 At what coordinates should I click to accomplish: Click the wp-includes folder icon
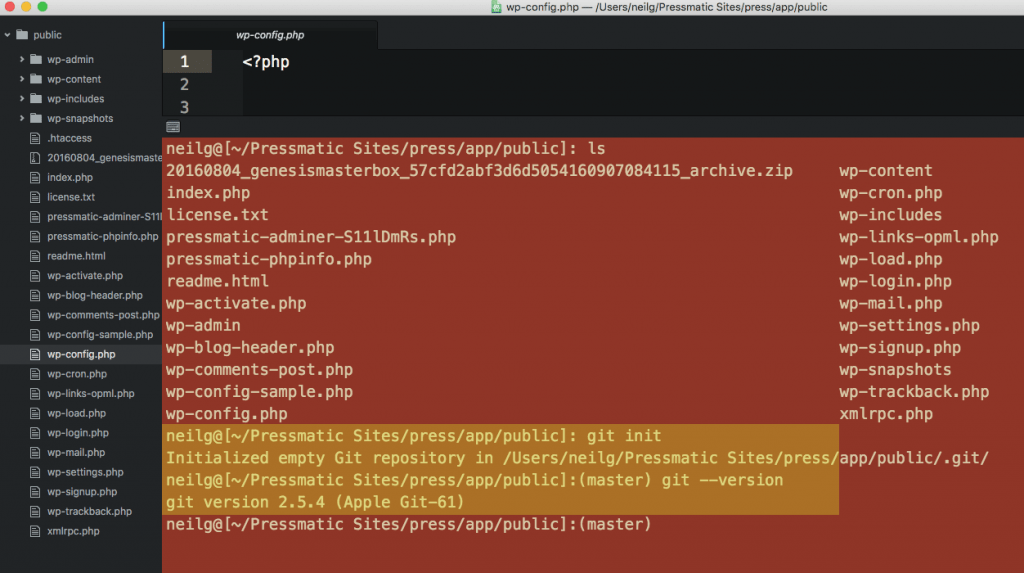point(36,99)
